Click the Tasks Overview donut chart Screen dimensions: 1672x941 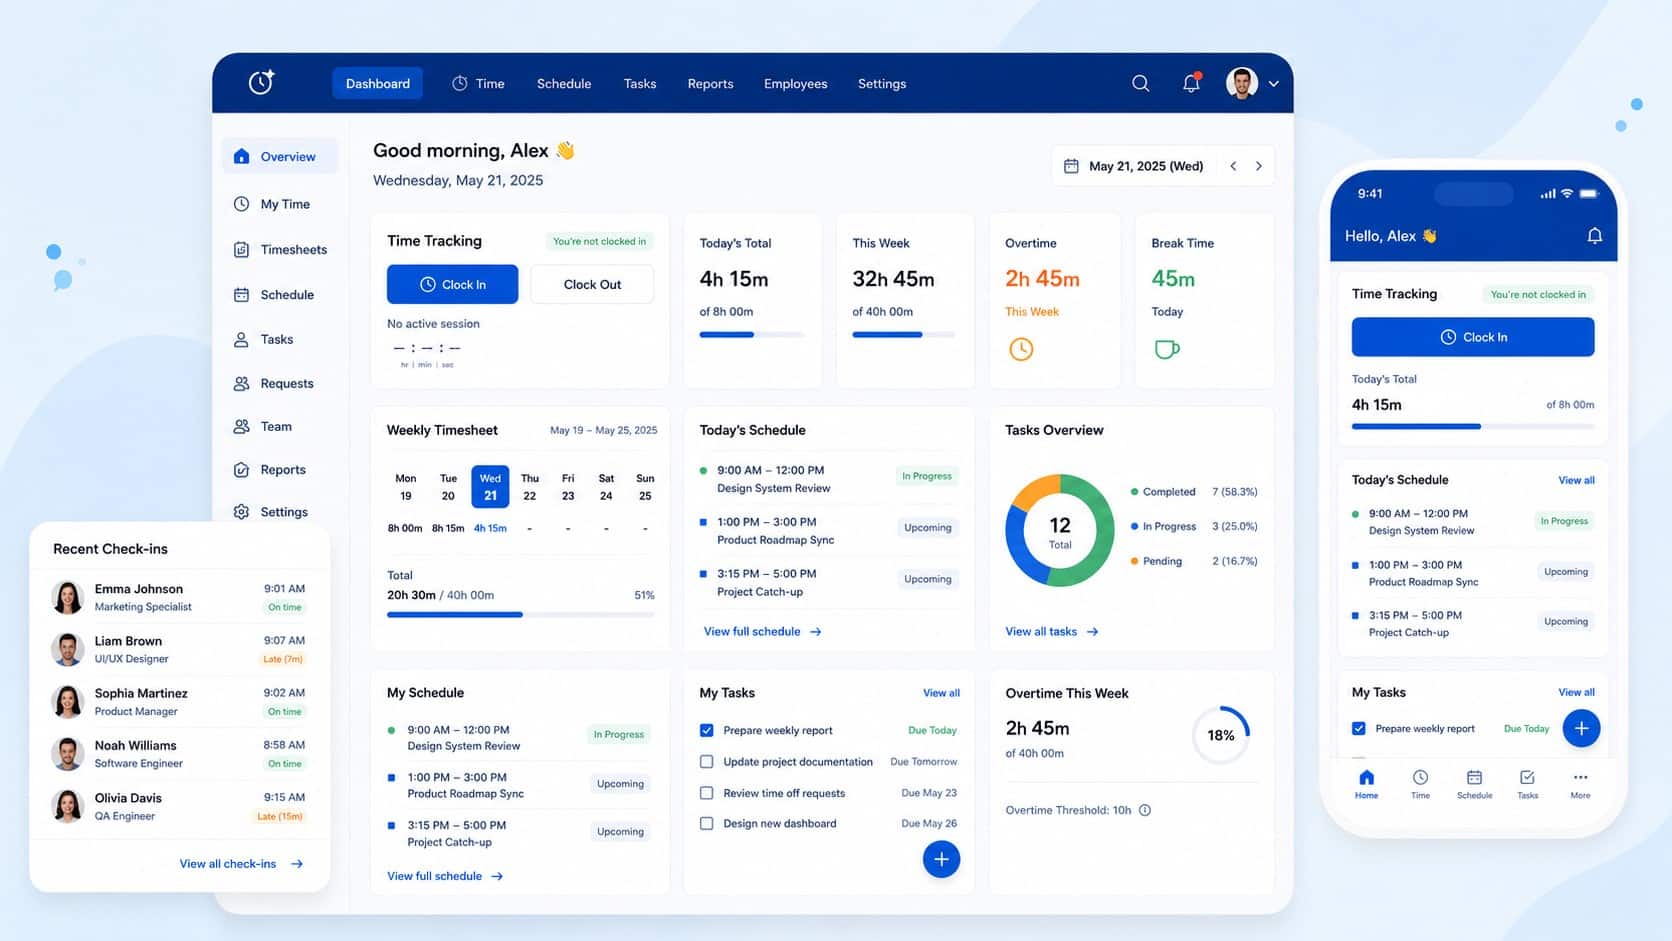coord(1060,530)
